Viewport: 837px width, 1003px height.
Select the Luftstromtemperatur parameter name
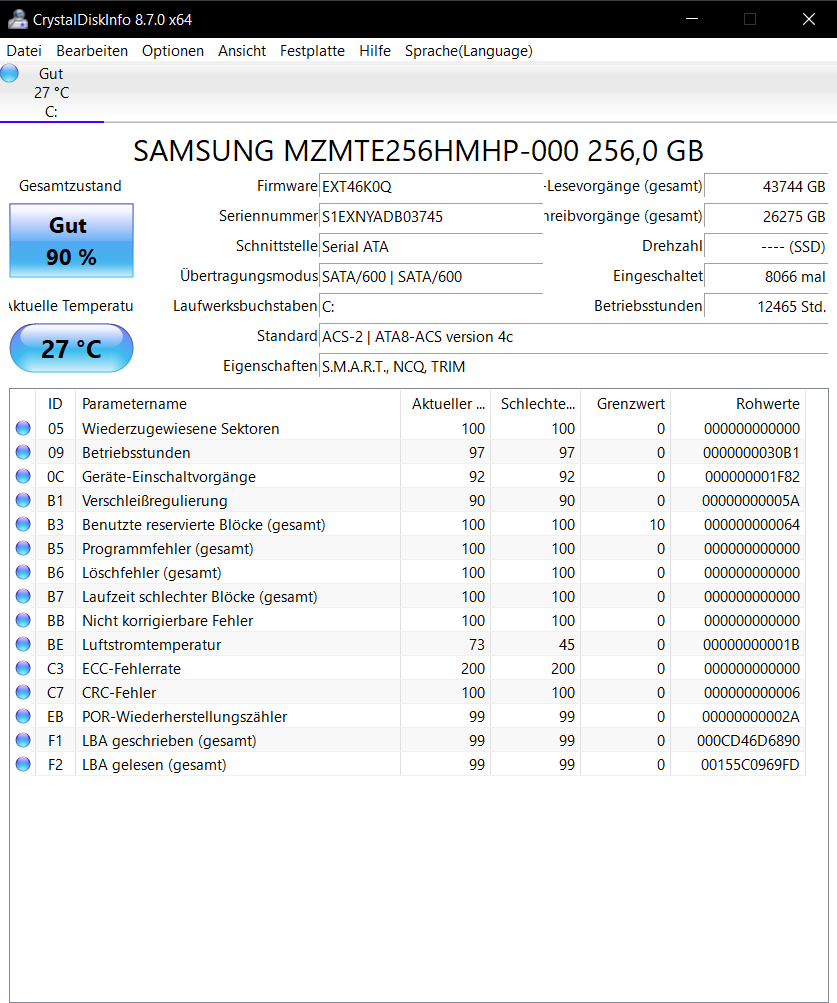pos(152,645)
